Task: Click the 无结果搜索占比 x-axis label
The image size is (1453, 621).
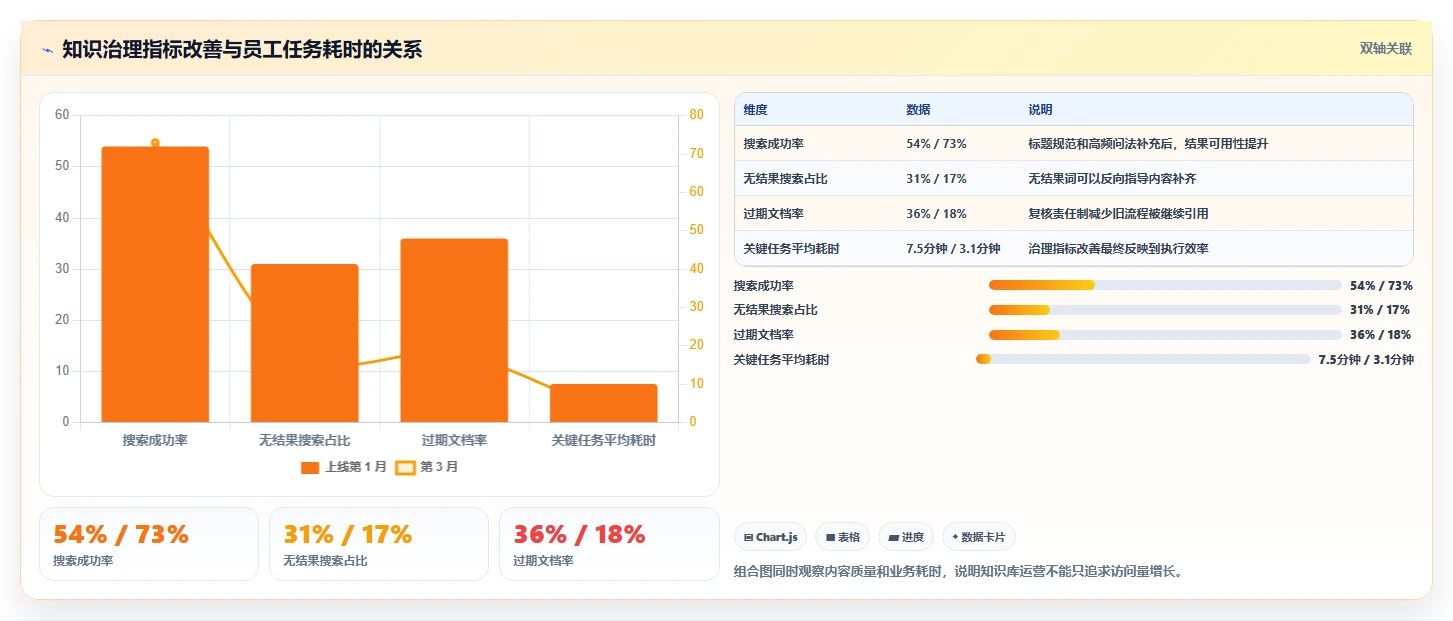Action: [x=305, y=440]
